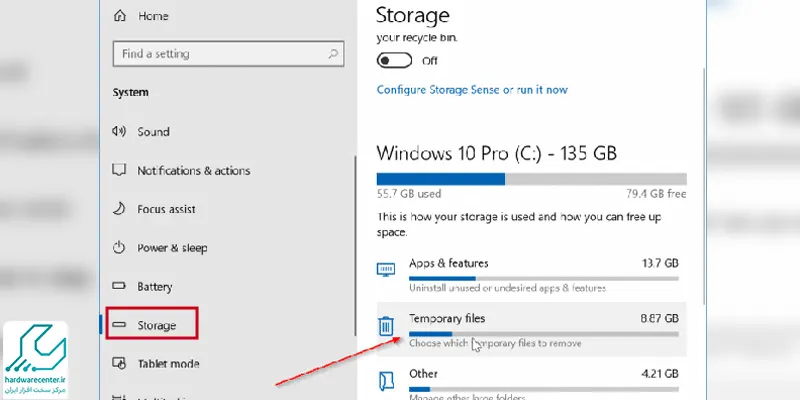The height and width of the screenshot is (400, 800).
Task: Click the magnifier icon in search box
Action: [x=333, y=54]
